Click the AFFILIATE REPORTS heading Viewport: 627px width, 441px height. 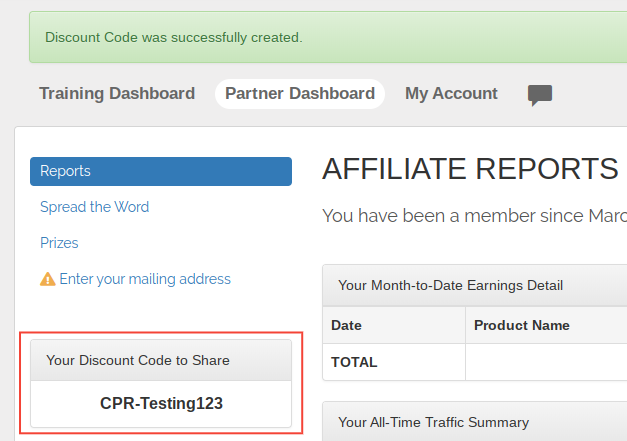click(x=470, y=169)
